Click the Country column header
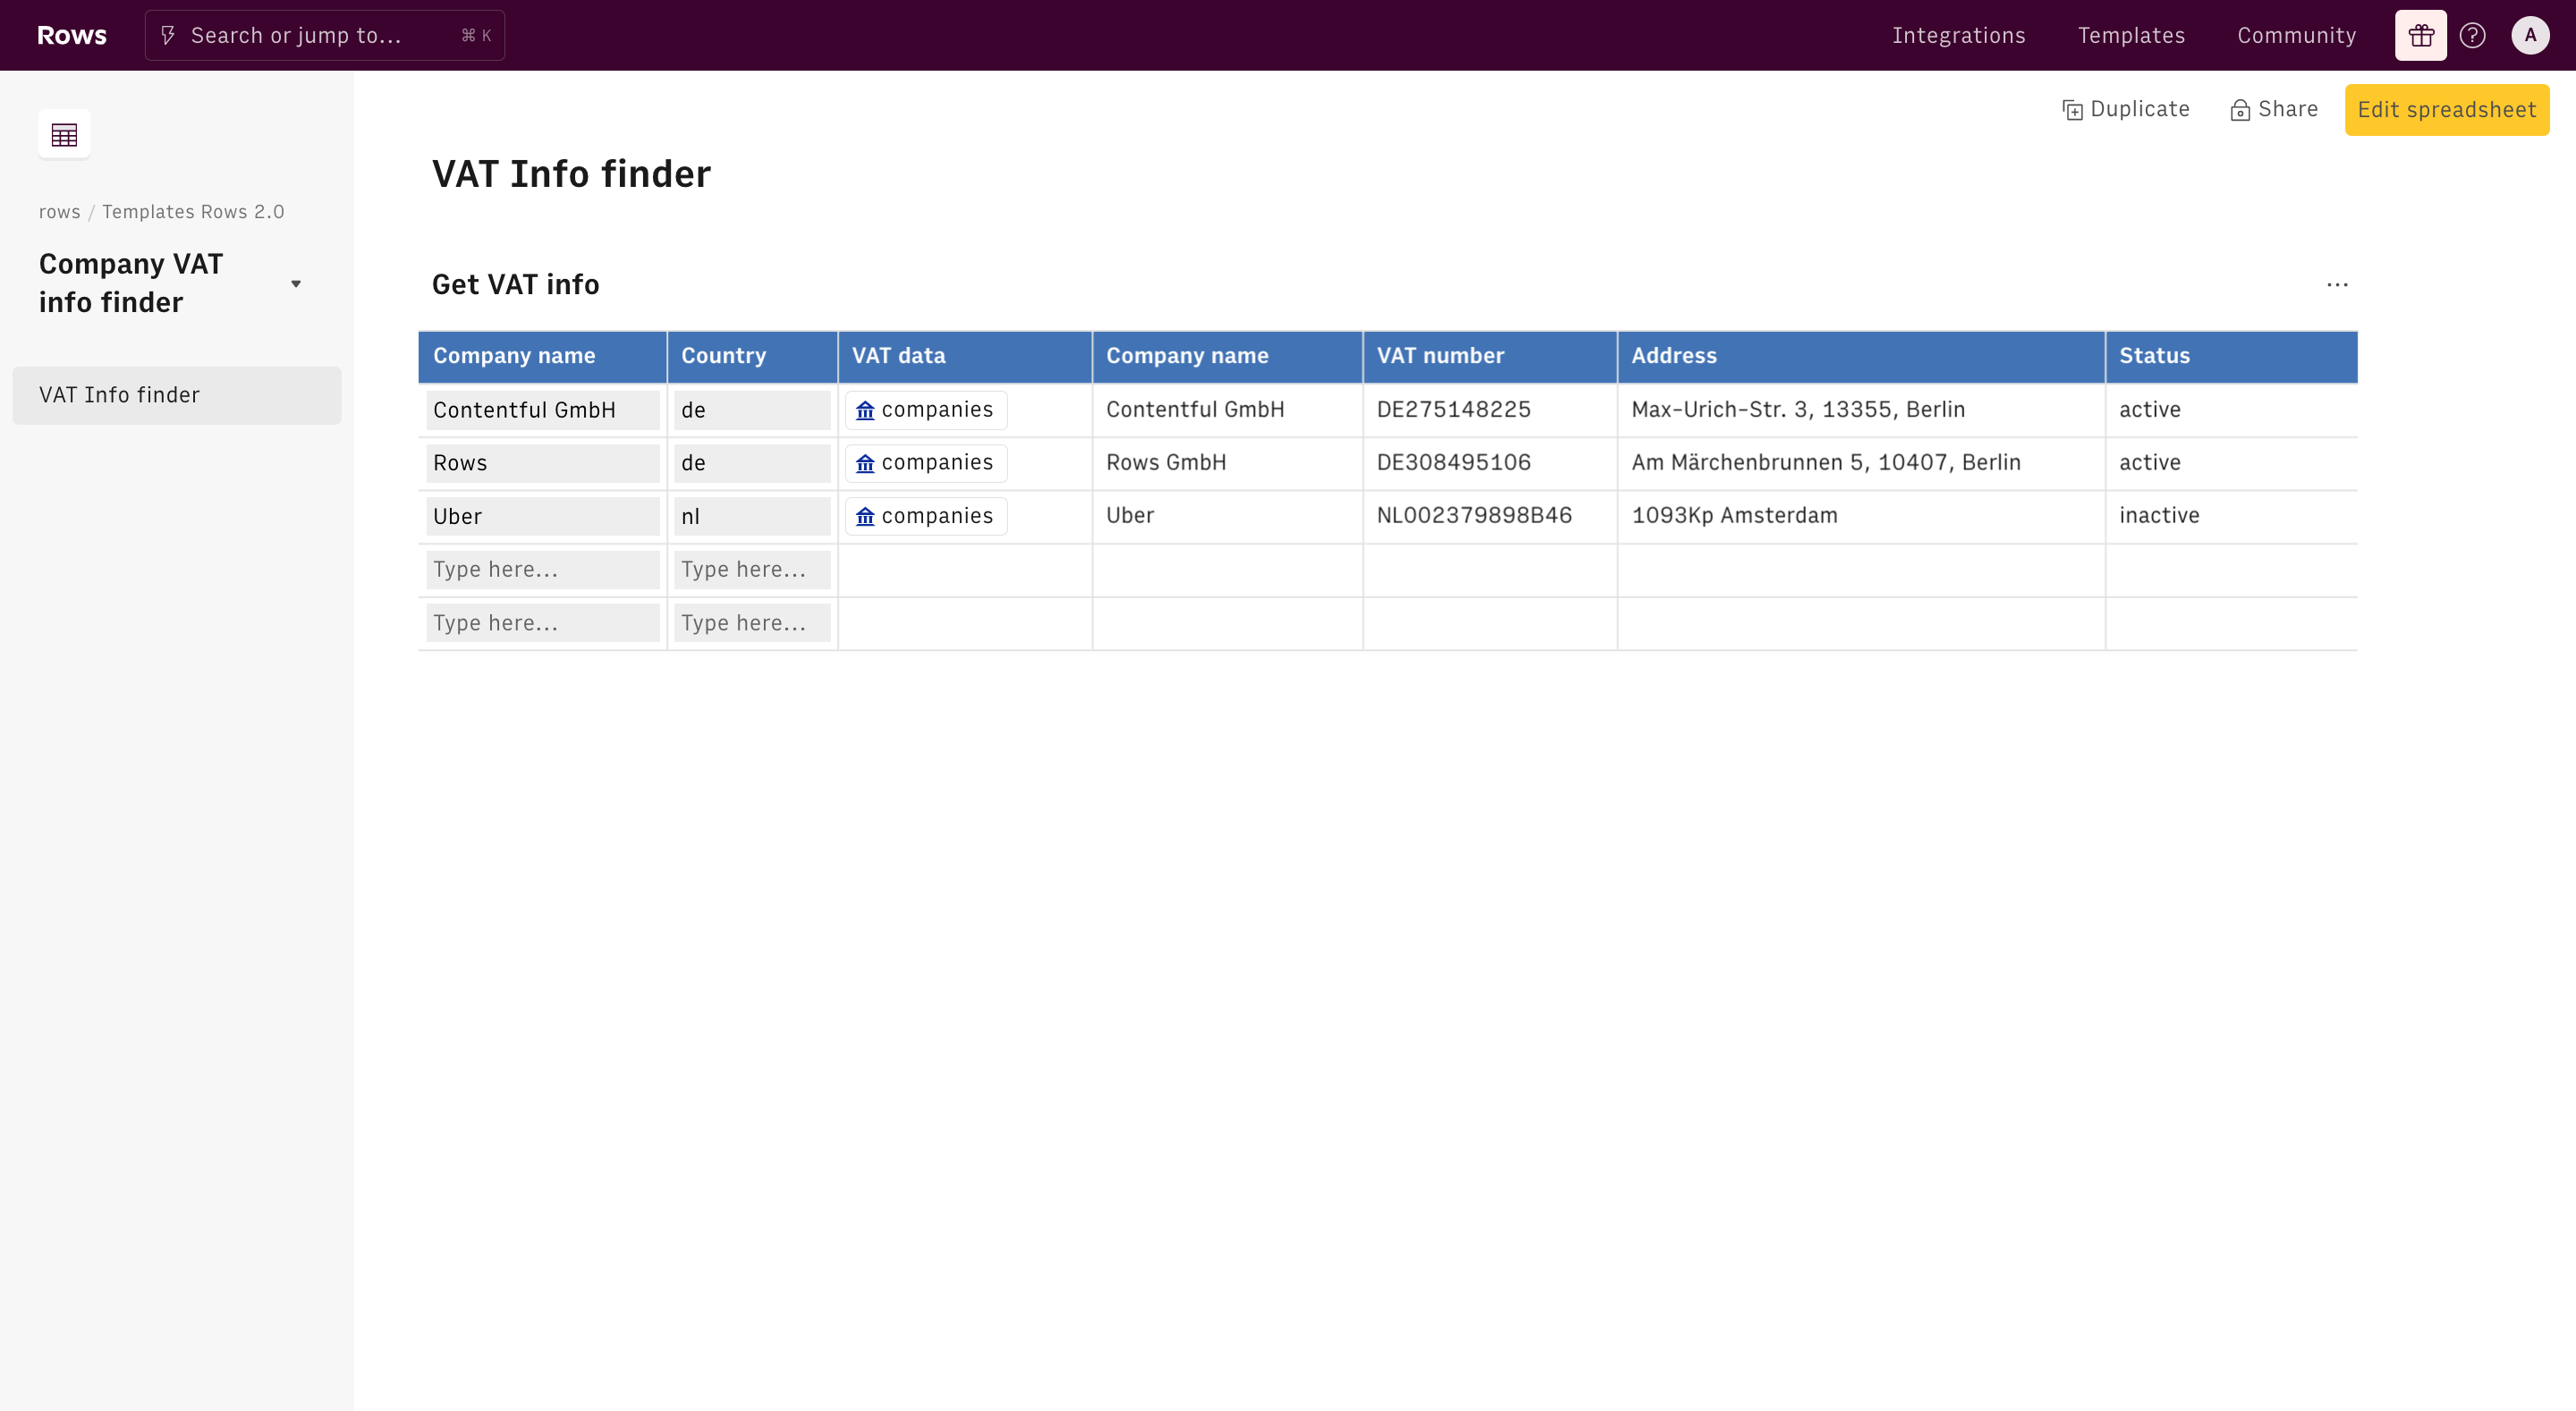Image resolution: width=2576 pixels, height=1411 pixels. click(x=752, y=356)
